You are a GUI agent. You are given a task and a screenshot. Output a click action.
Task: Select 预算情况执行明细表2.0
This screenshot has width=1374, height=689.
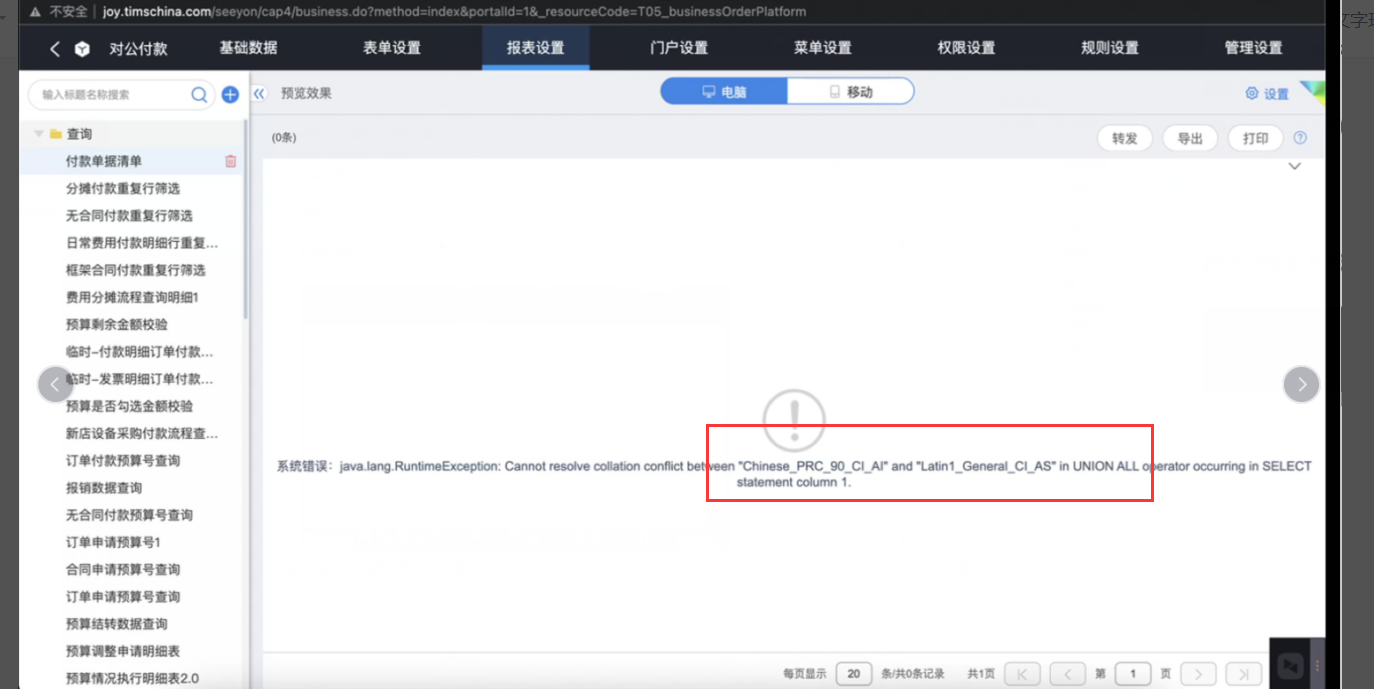132,678
